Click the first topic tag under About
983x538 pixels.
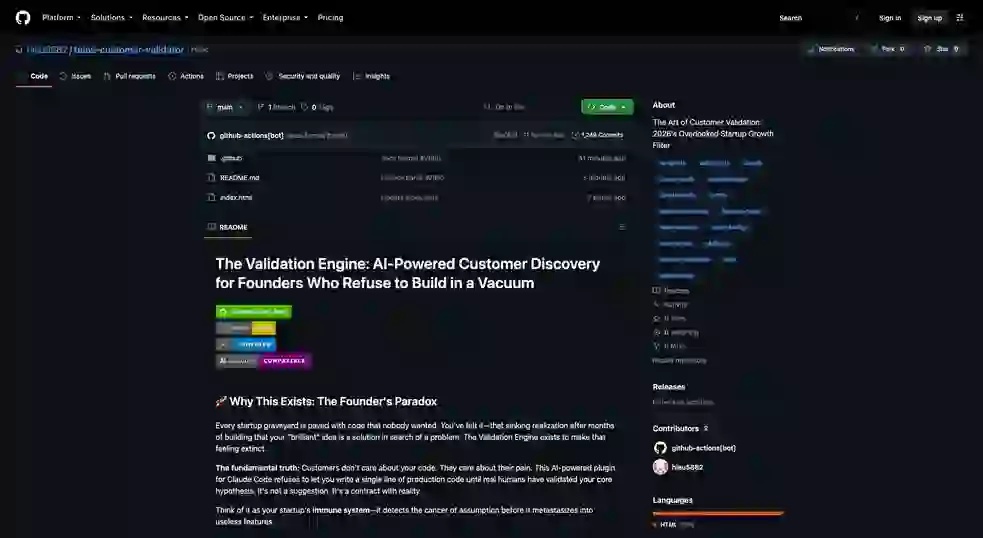(673, 163)
